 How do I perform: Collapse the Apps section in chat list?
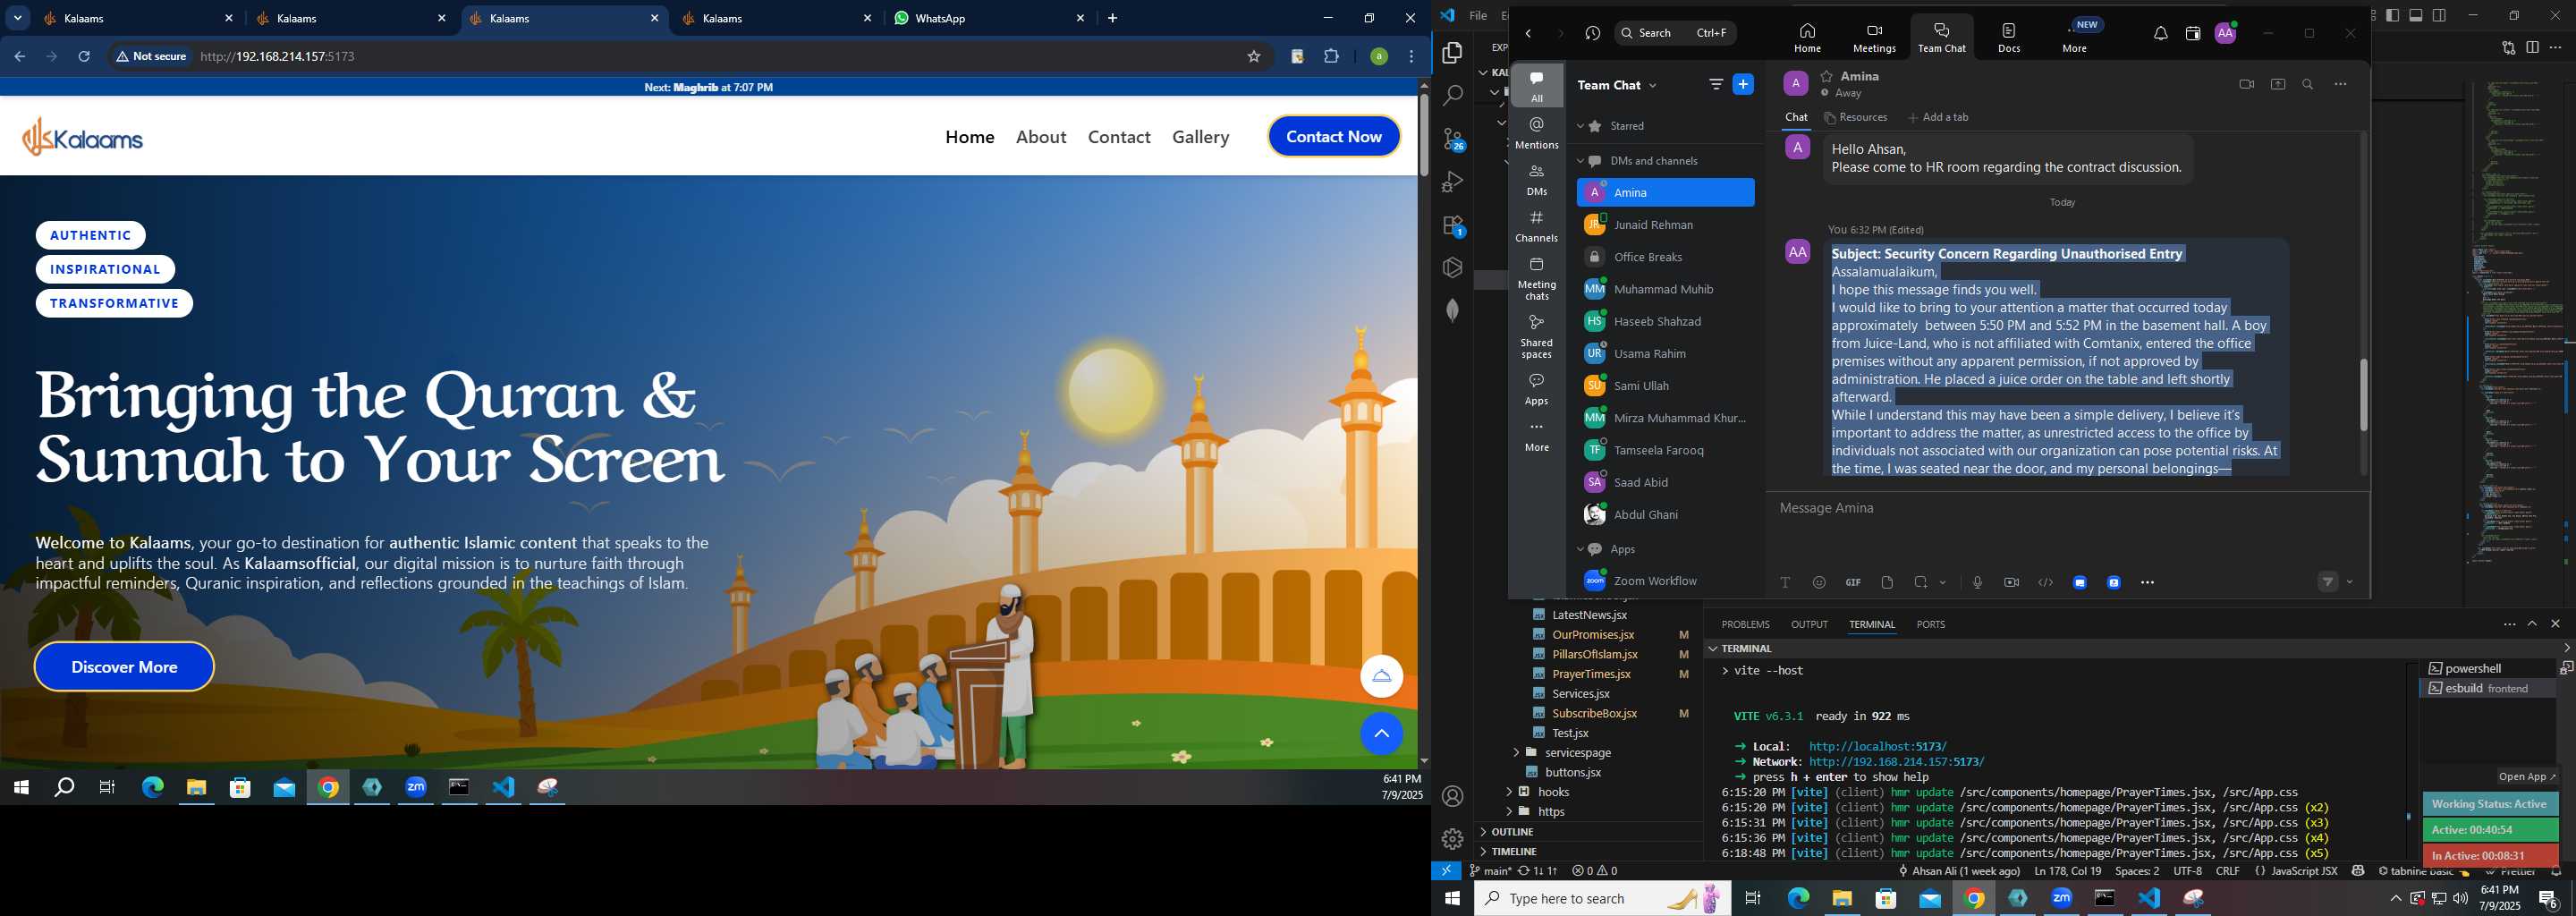click(x=1581, y=549)
